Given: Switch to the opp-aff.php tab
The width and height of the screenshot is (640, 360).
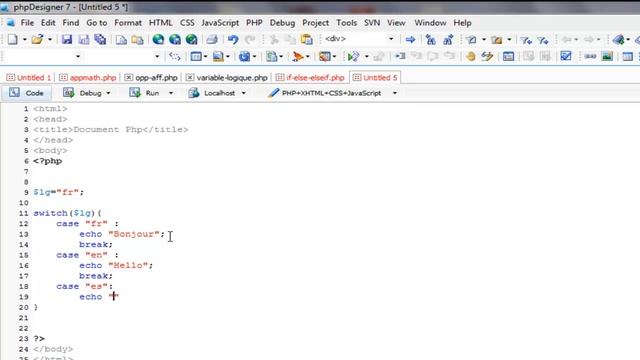Looking at the screenshot, I should pos(151,78).
